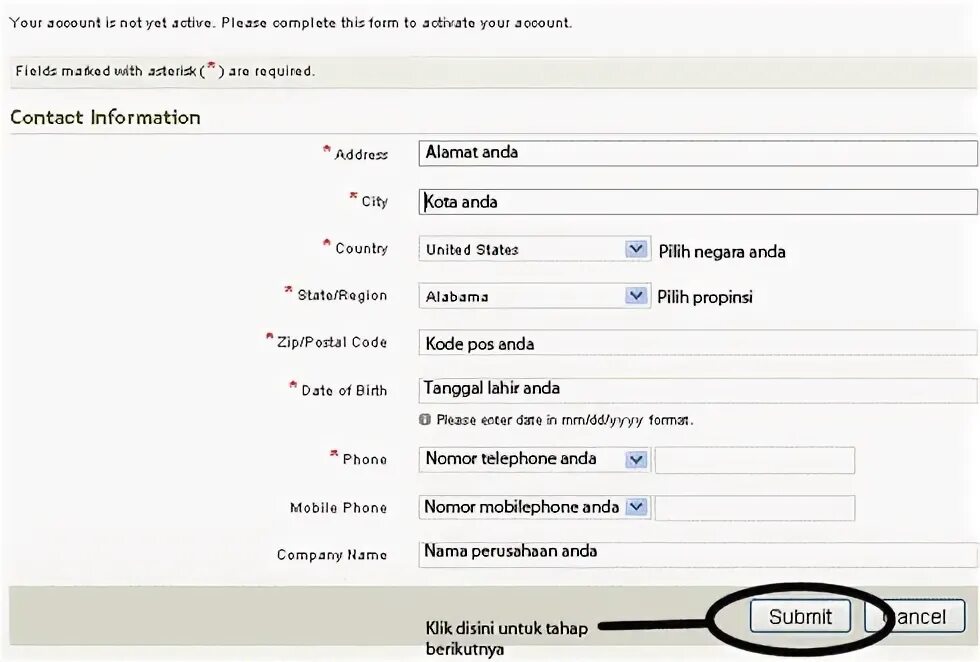Click the empty phone number entry box
The width and height of the screenshot is (980, 662).
755,459
